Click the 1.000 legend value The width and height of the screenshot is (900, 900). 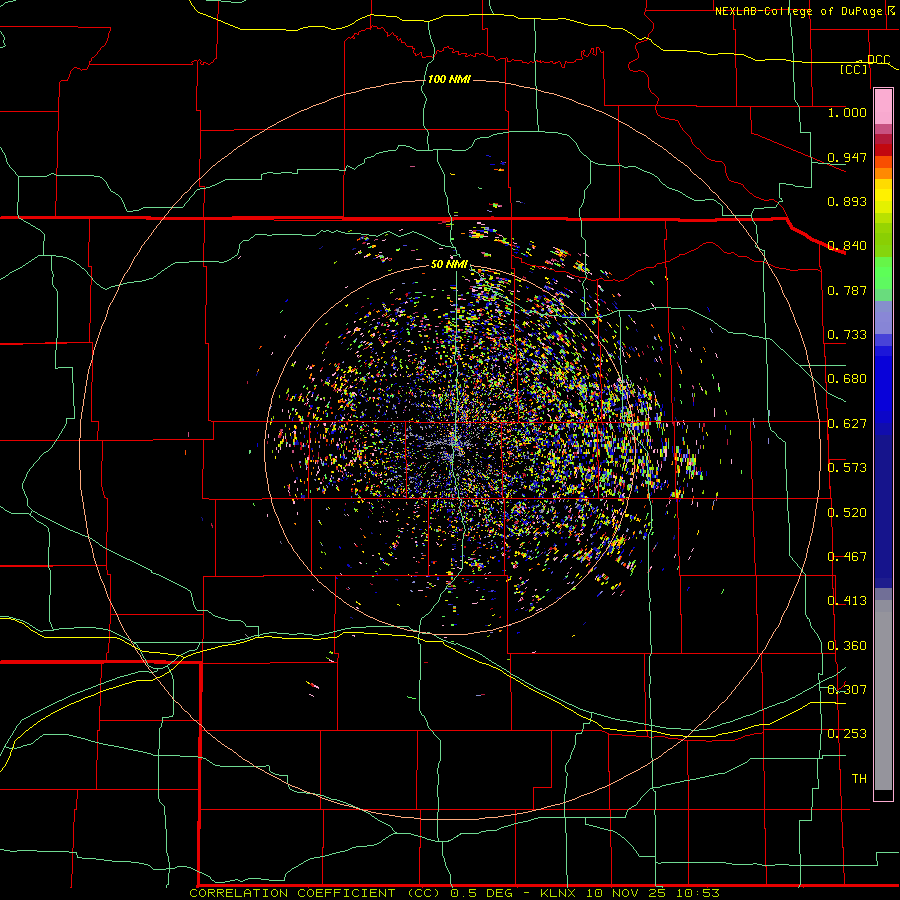[x=847, y=112]
